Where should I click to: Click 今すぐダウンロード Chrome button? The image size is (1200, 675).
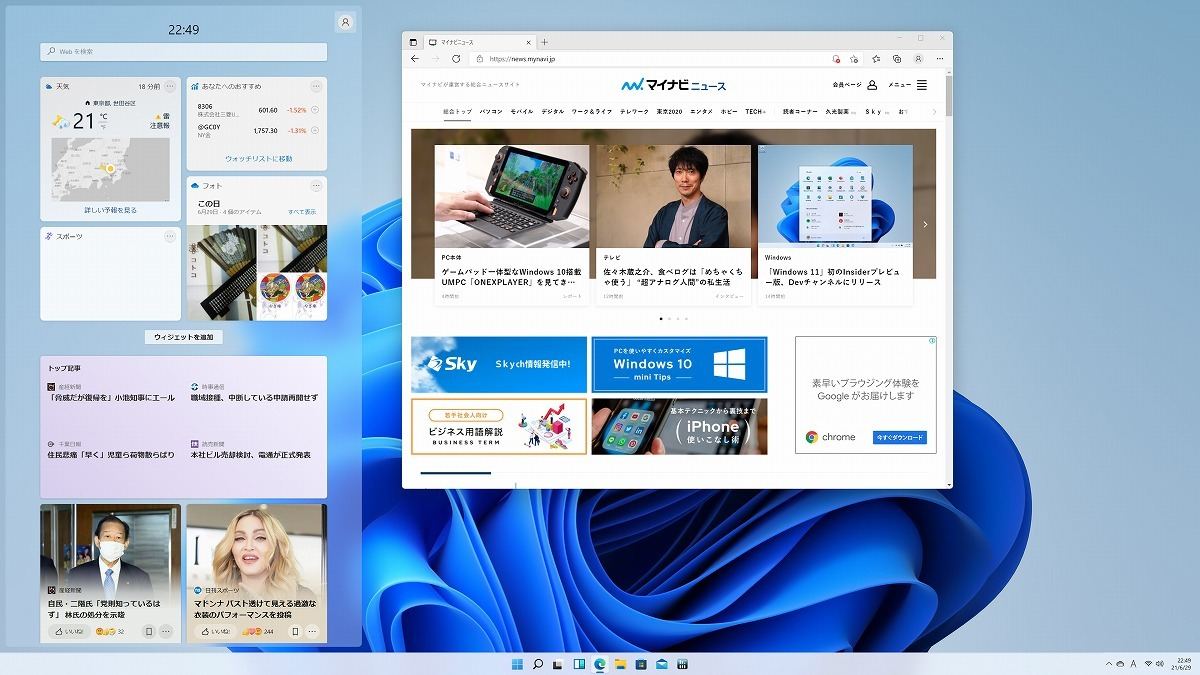(900, 437)
